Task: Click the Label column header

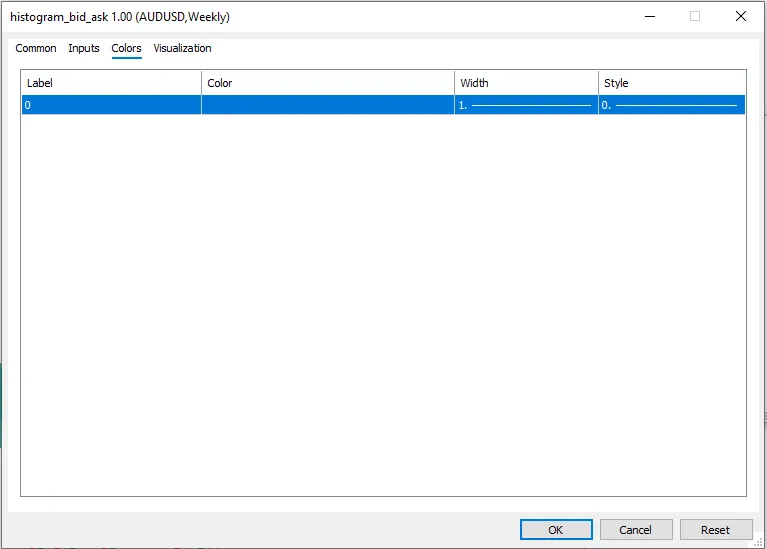Action: coord(112,83)
